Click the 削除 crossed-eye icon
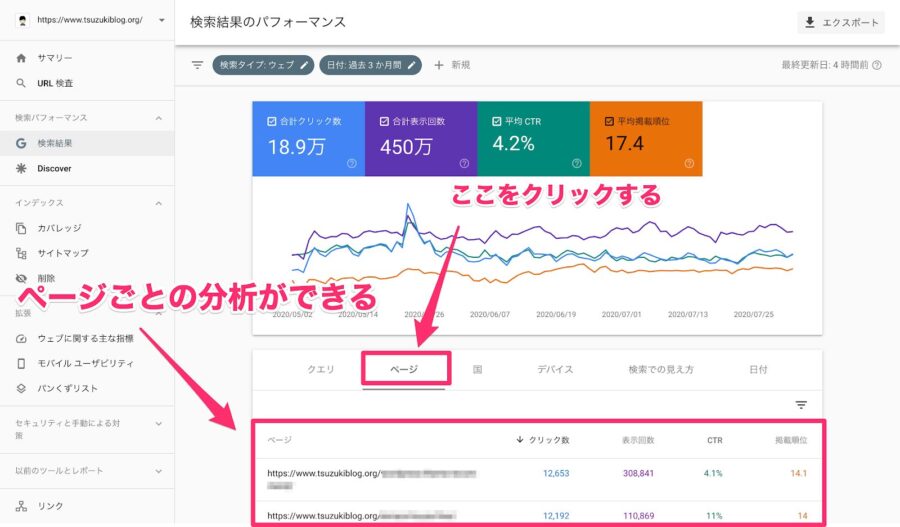900x527 pixels. click(21, 278)
